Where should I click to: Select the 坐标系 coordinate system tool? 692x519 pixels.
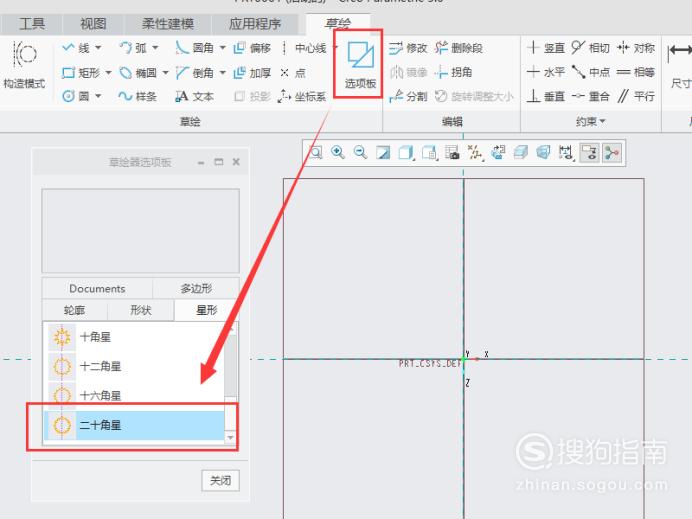point(302,96)
